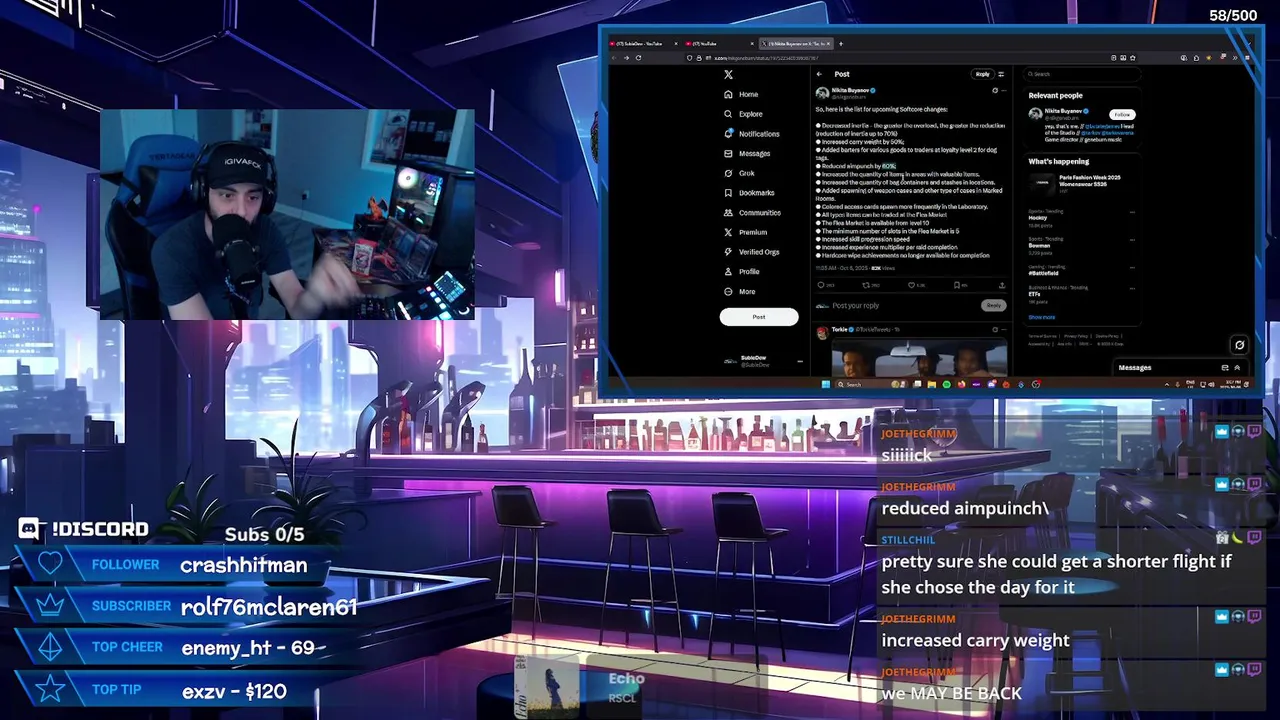Screen dimensions: 1280x720
Task: Open Home from the X sidebar
Action: tap(741, 94)
